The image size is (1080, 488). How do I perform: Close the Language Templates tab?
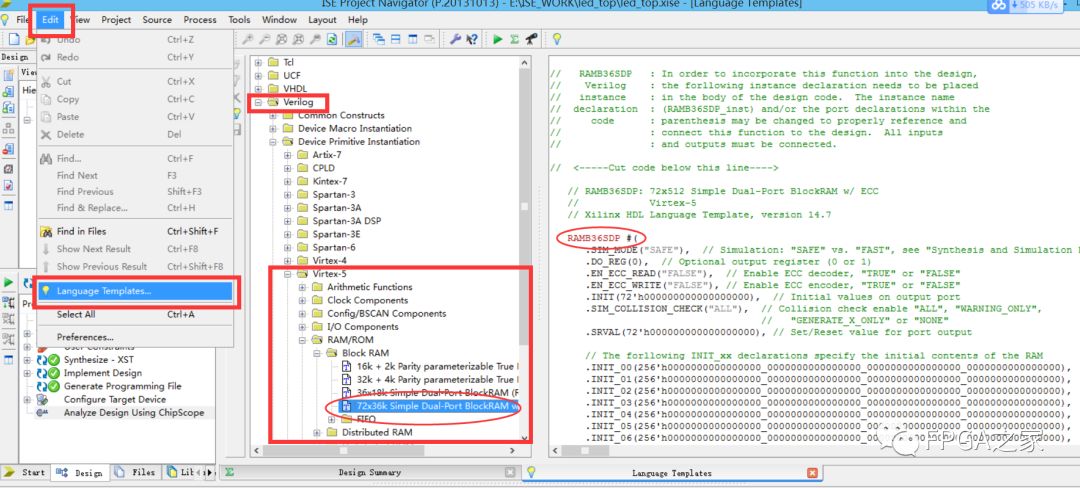point(812,473)
